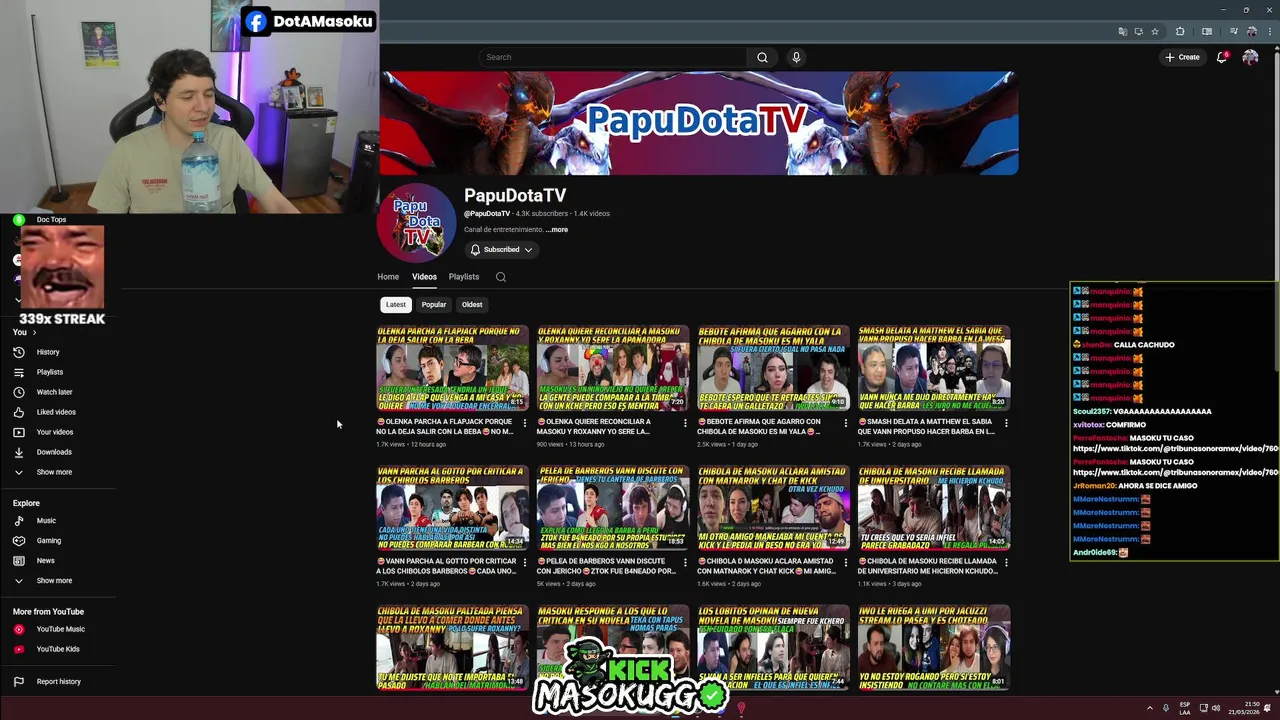Open the Pelea de barberos thumbnail
Image resolution: width=1280 pixels, height=720 pixels.
[x=613, y=508]
